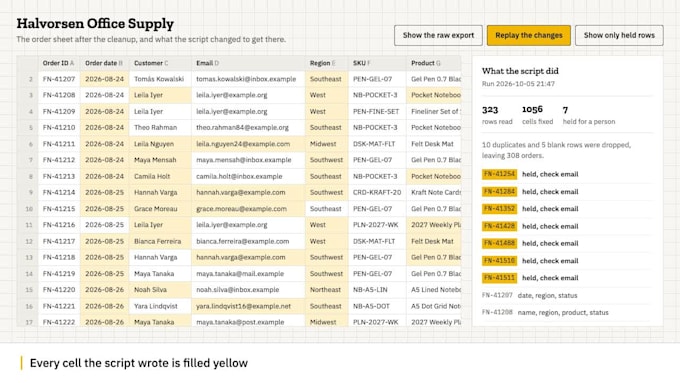The image size is (680, 383).
Task: Select email theo.rahman84@example.org
Action: [248, 128]
